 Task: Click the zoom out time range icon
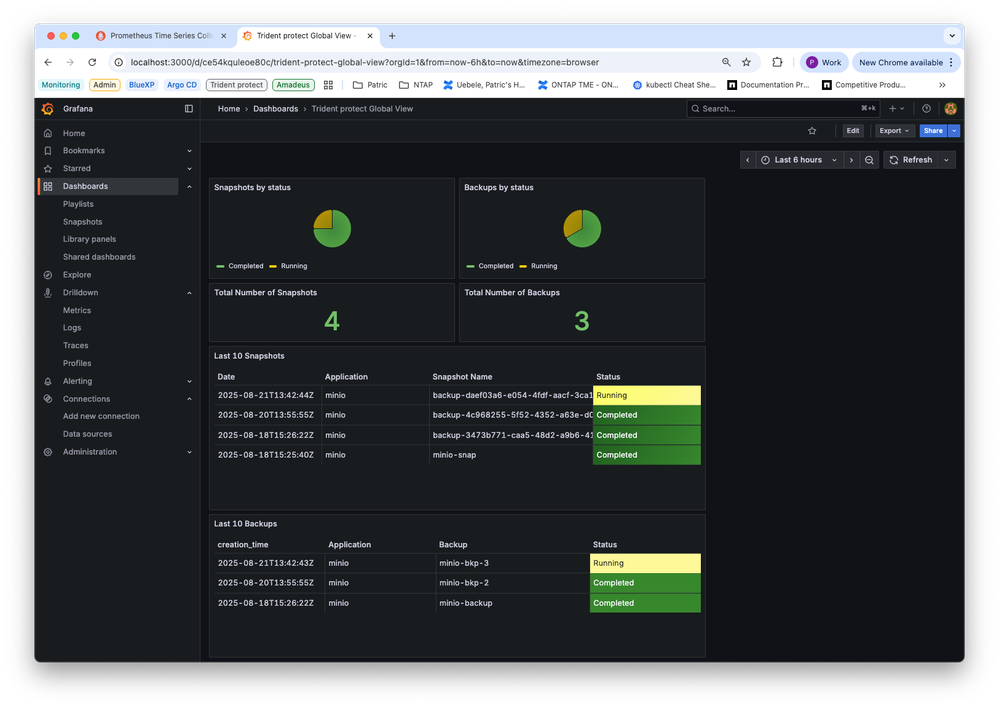pos(870,160)
